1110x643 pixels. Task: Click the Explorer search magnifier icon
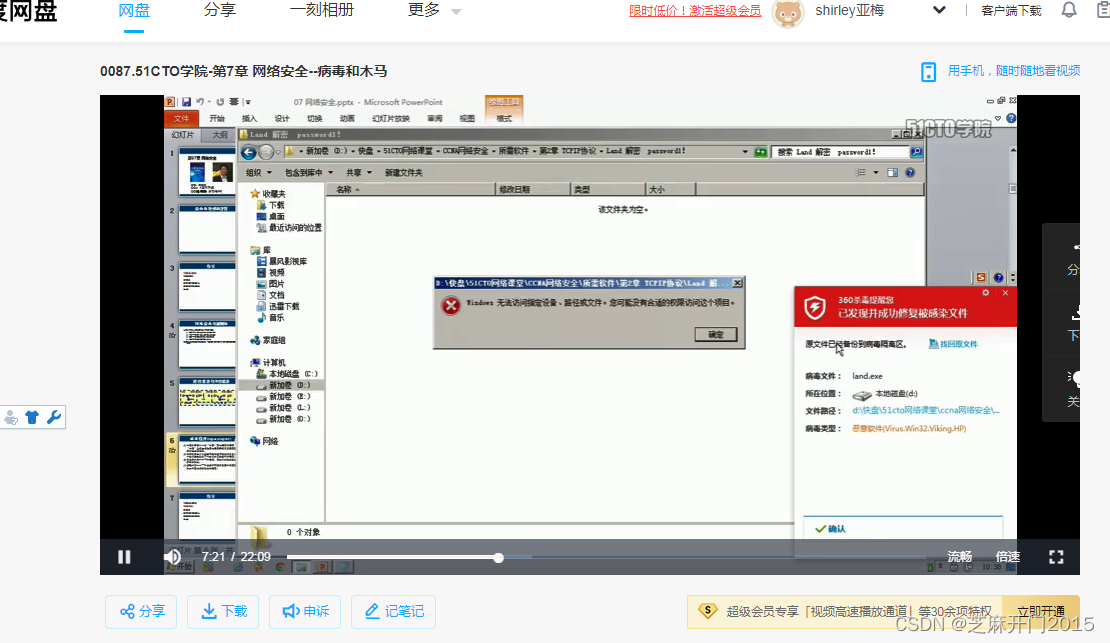(916, 152)
